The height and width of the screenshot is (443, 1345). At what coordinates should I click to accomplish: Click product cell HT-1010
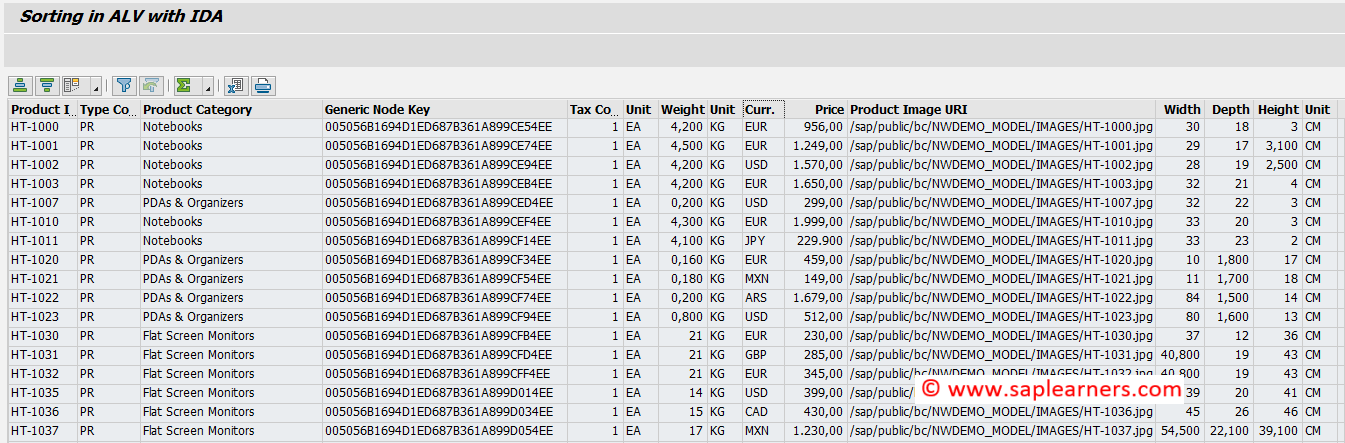click(x=42, y=222)
